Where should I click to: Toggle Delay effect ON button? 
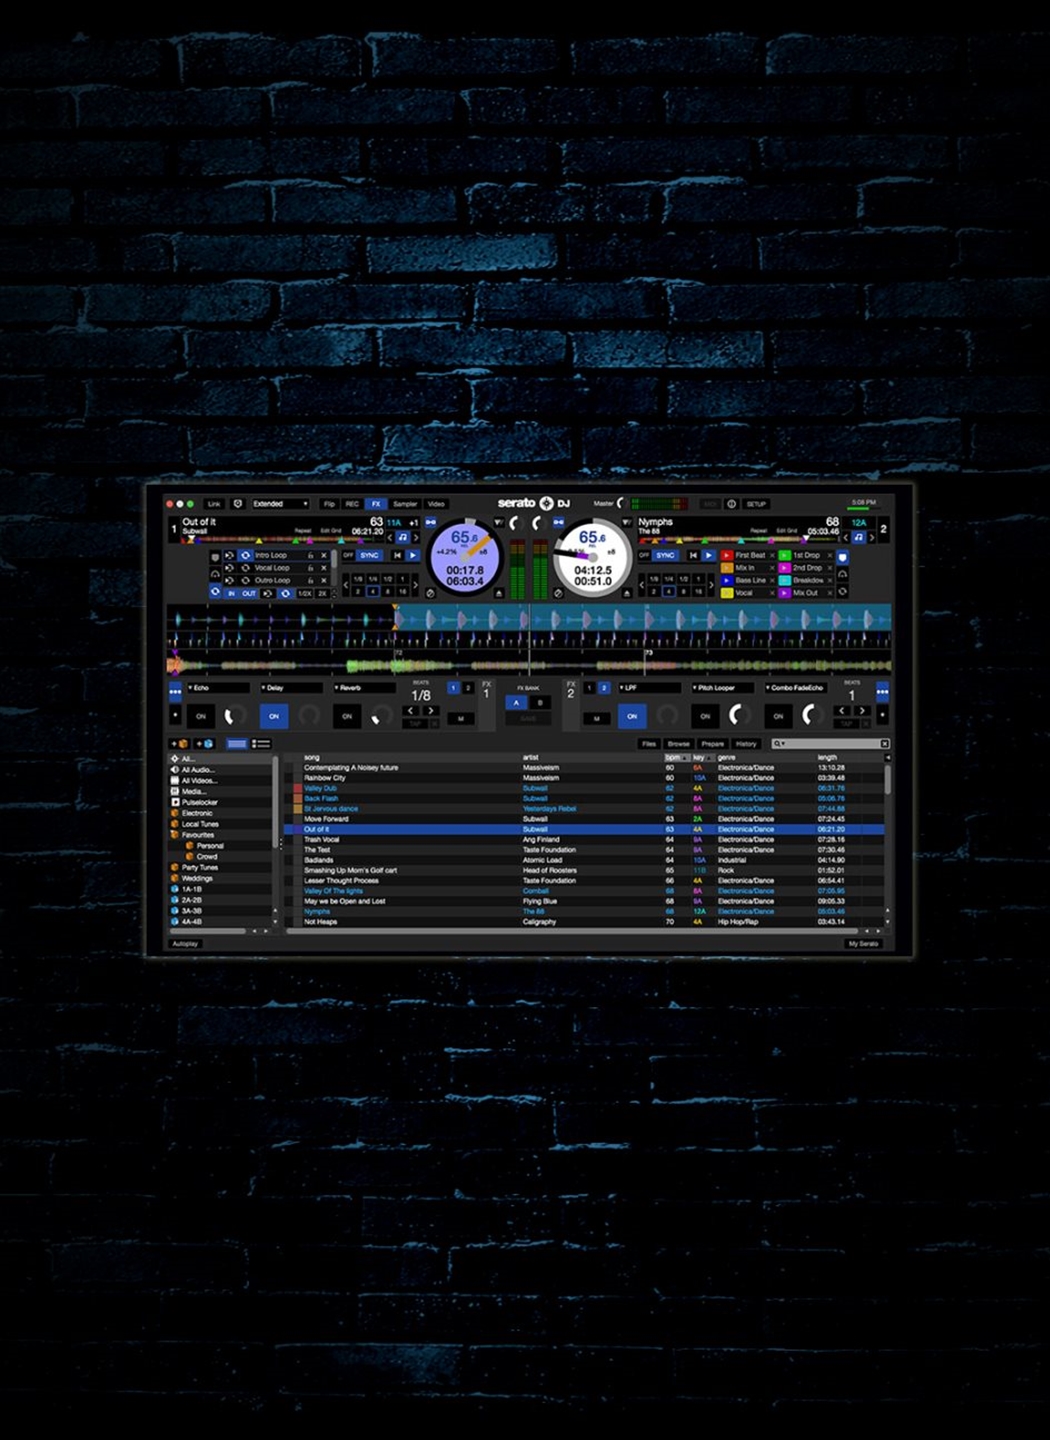(274, 716)
